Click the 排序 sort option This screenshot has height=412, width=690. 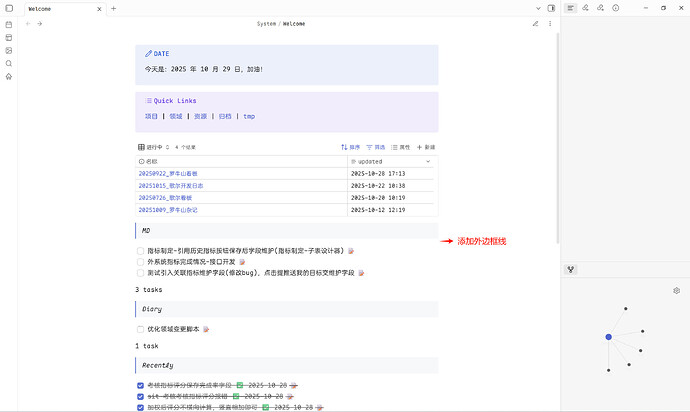tap(351, 147)
